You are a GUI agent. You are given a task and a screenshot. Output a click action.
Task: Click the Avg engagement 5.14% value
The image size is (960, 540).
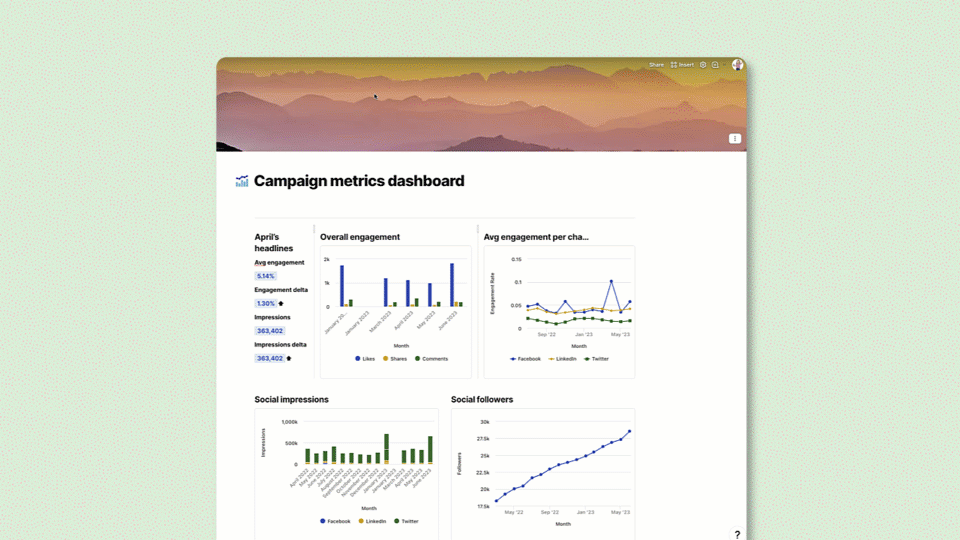click(x=266, y=276)
